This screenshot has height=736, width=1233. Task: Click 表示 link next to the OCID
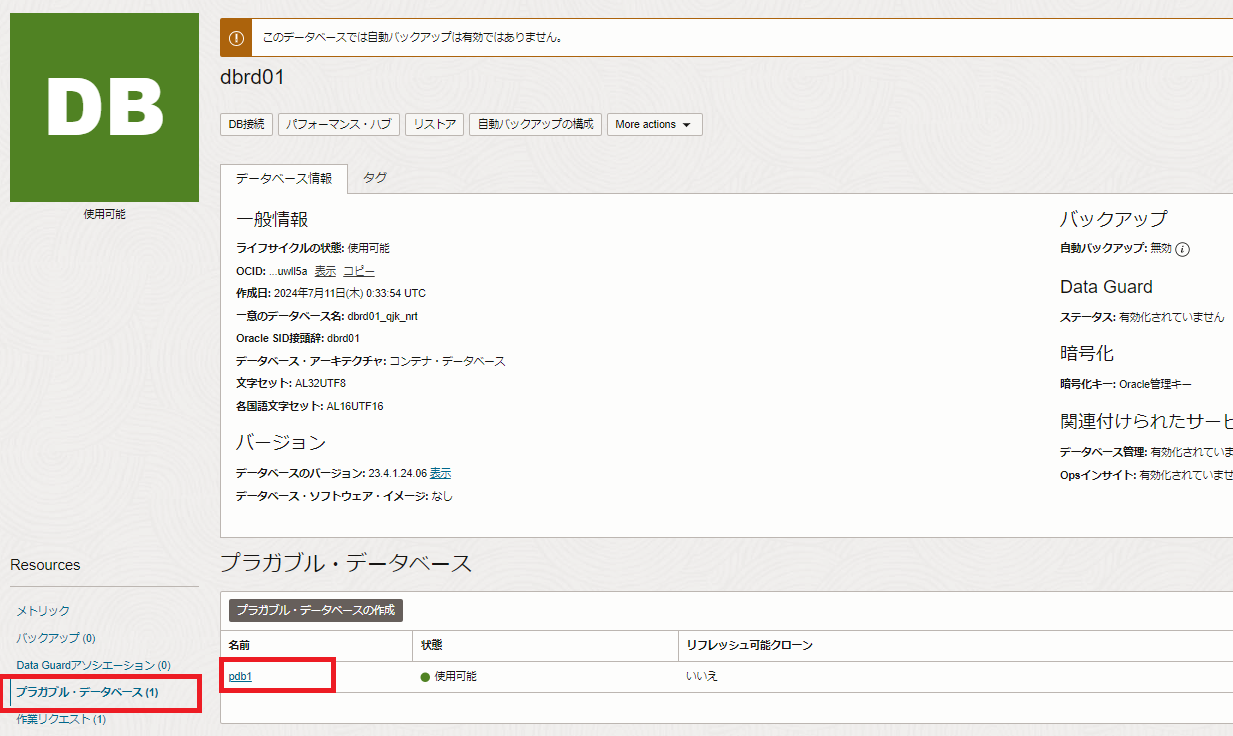[x=325, y=271]
